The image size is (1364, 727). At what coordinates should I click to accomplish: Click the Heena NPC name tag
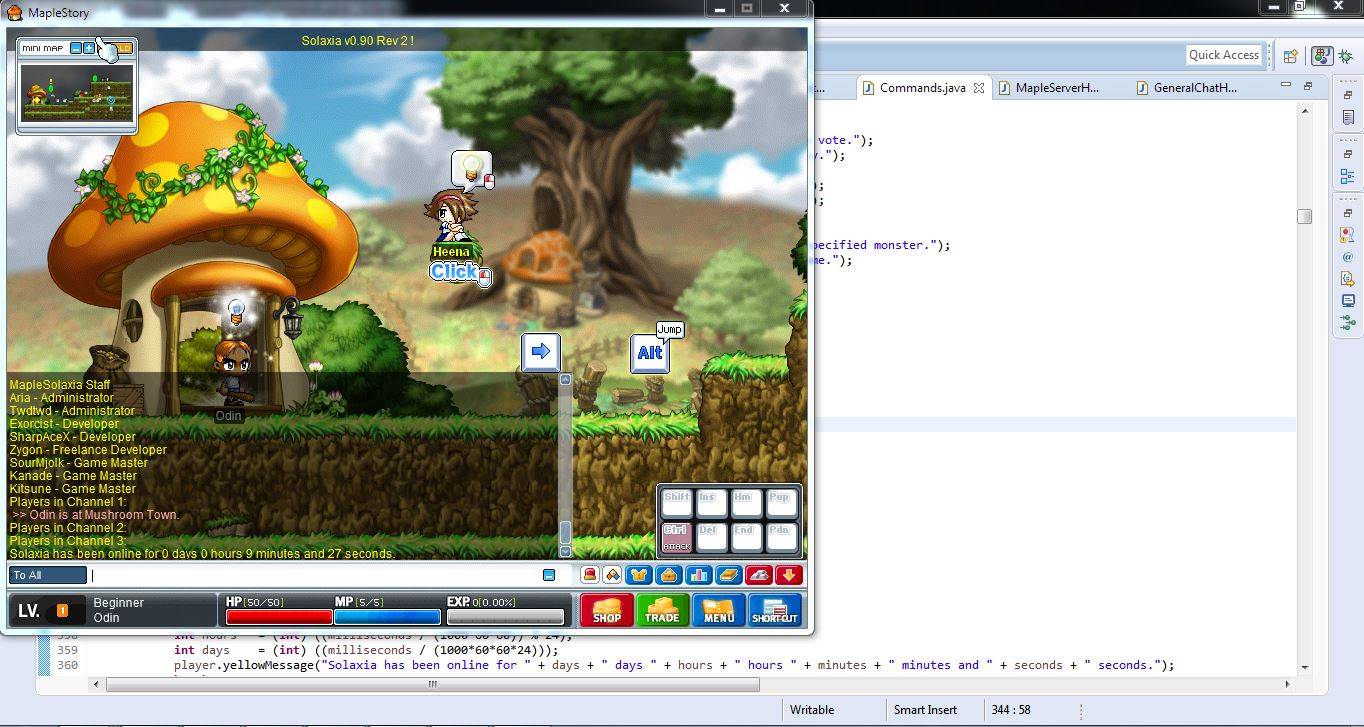pos(451,252)
